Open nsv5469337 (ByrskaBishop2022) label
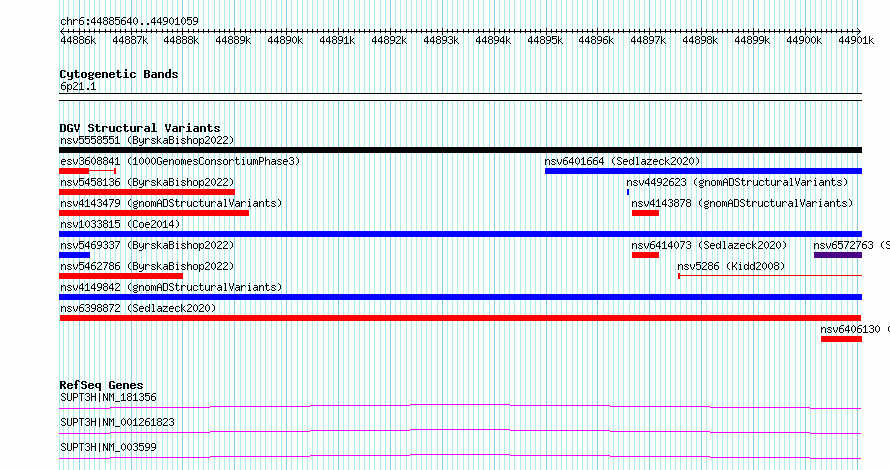890x470 pixels. (x=147, y=245)
